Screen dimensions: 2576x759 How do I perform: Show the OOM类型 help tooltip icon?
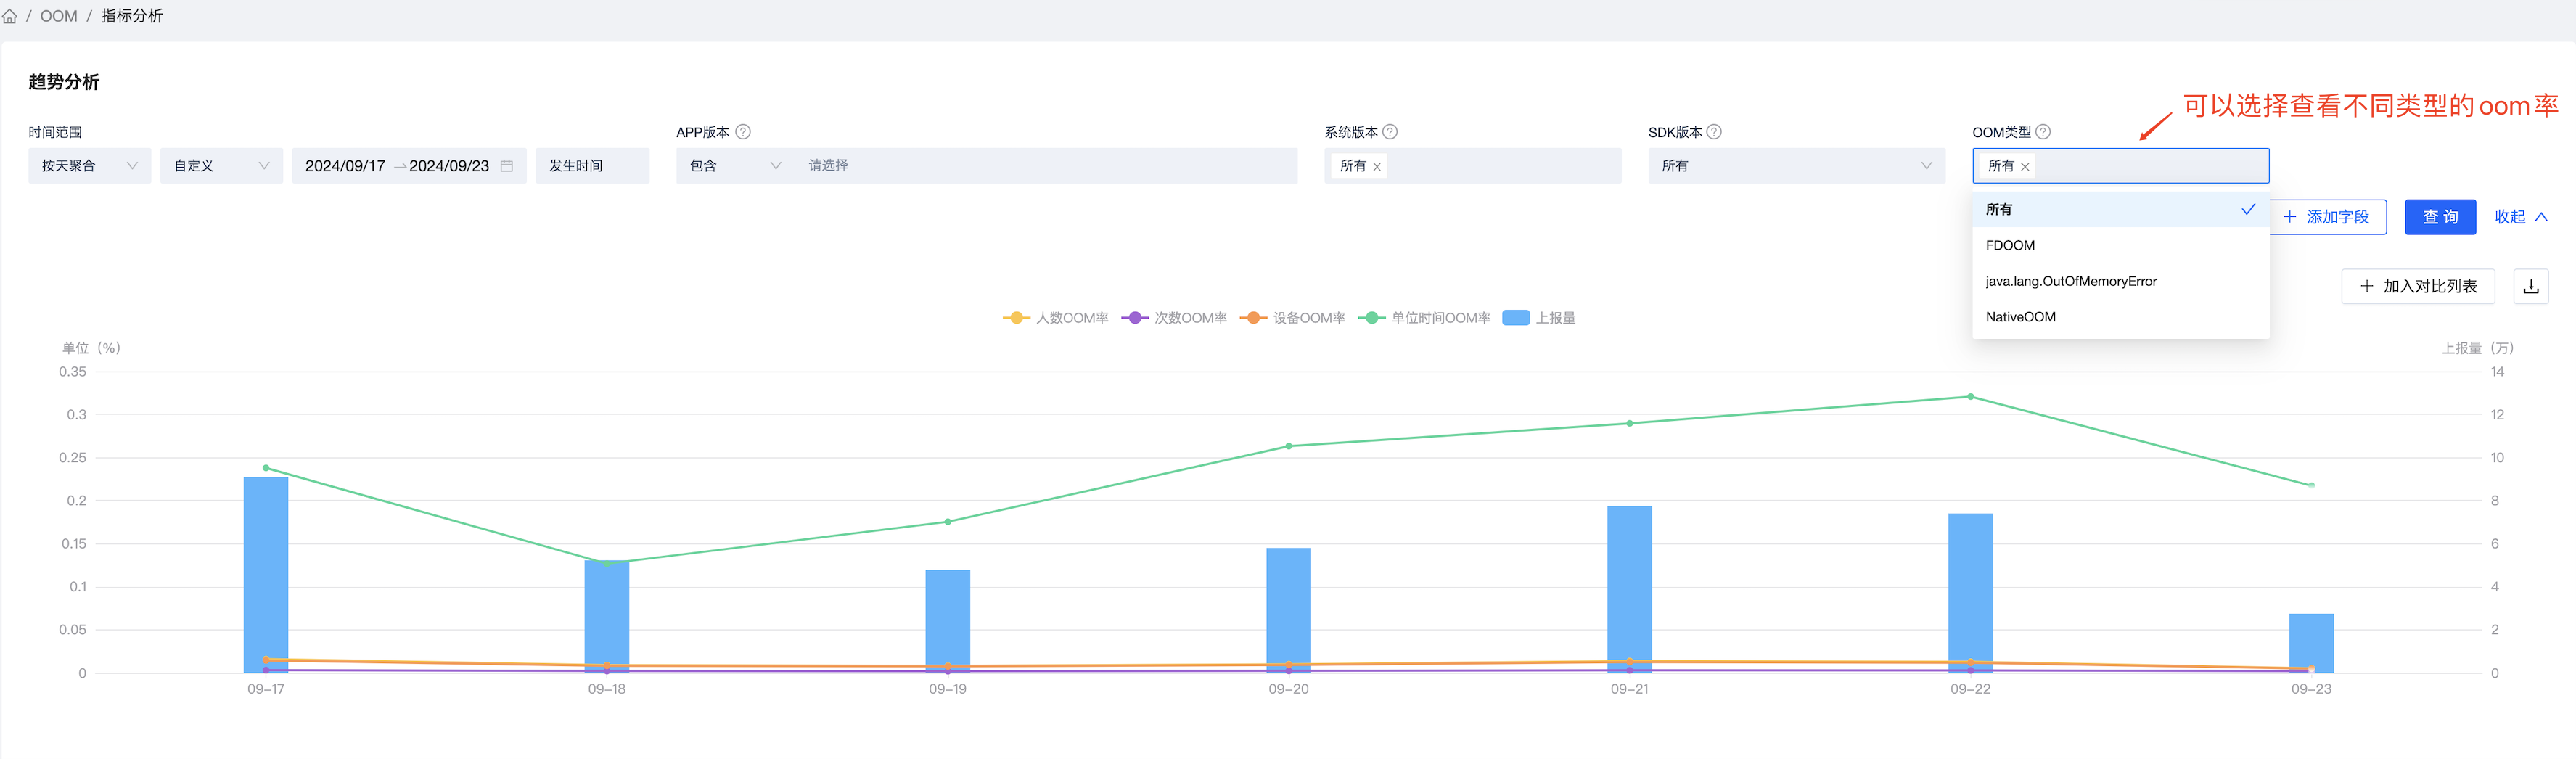tap(2043, 132)
